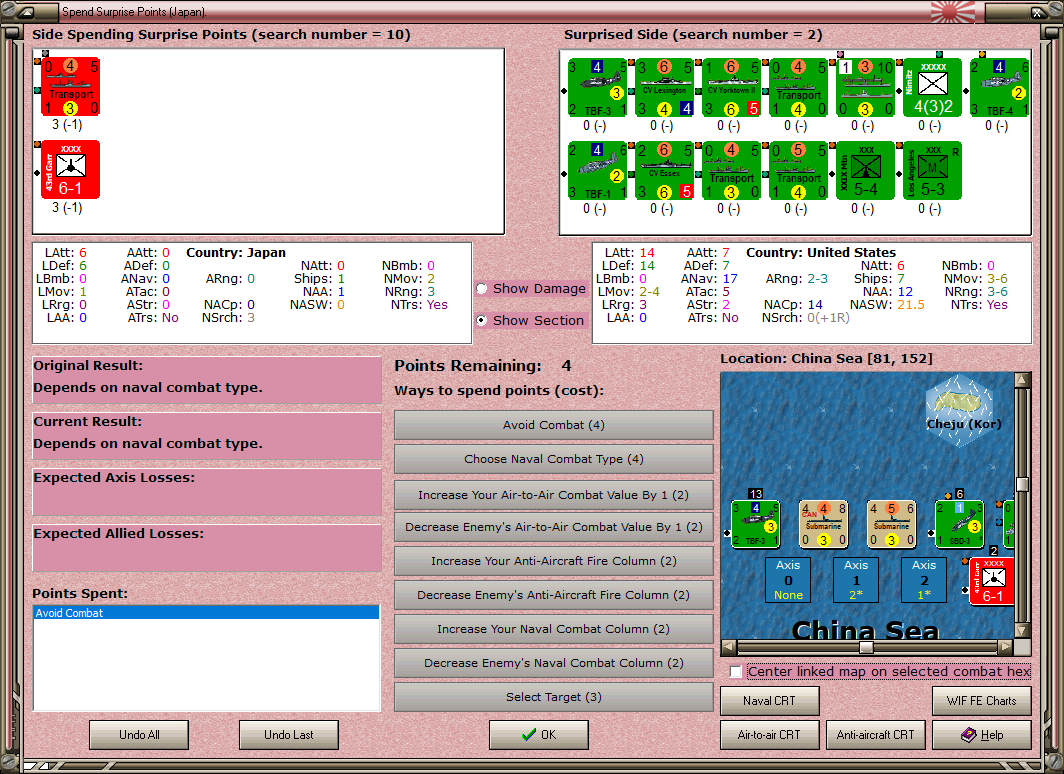Click the TBF-4 aircraft counter
Screen dimensions: 1064x774
tap(1000, 88)
